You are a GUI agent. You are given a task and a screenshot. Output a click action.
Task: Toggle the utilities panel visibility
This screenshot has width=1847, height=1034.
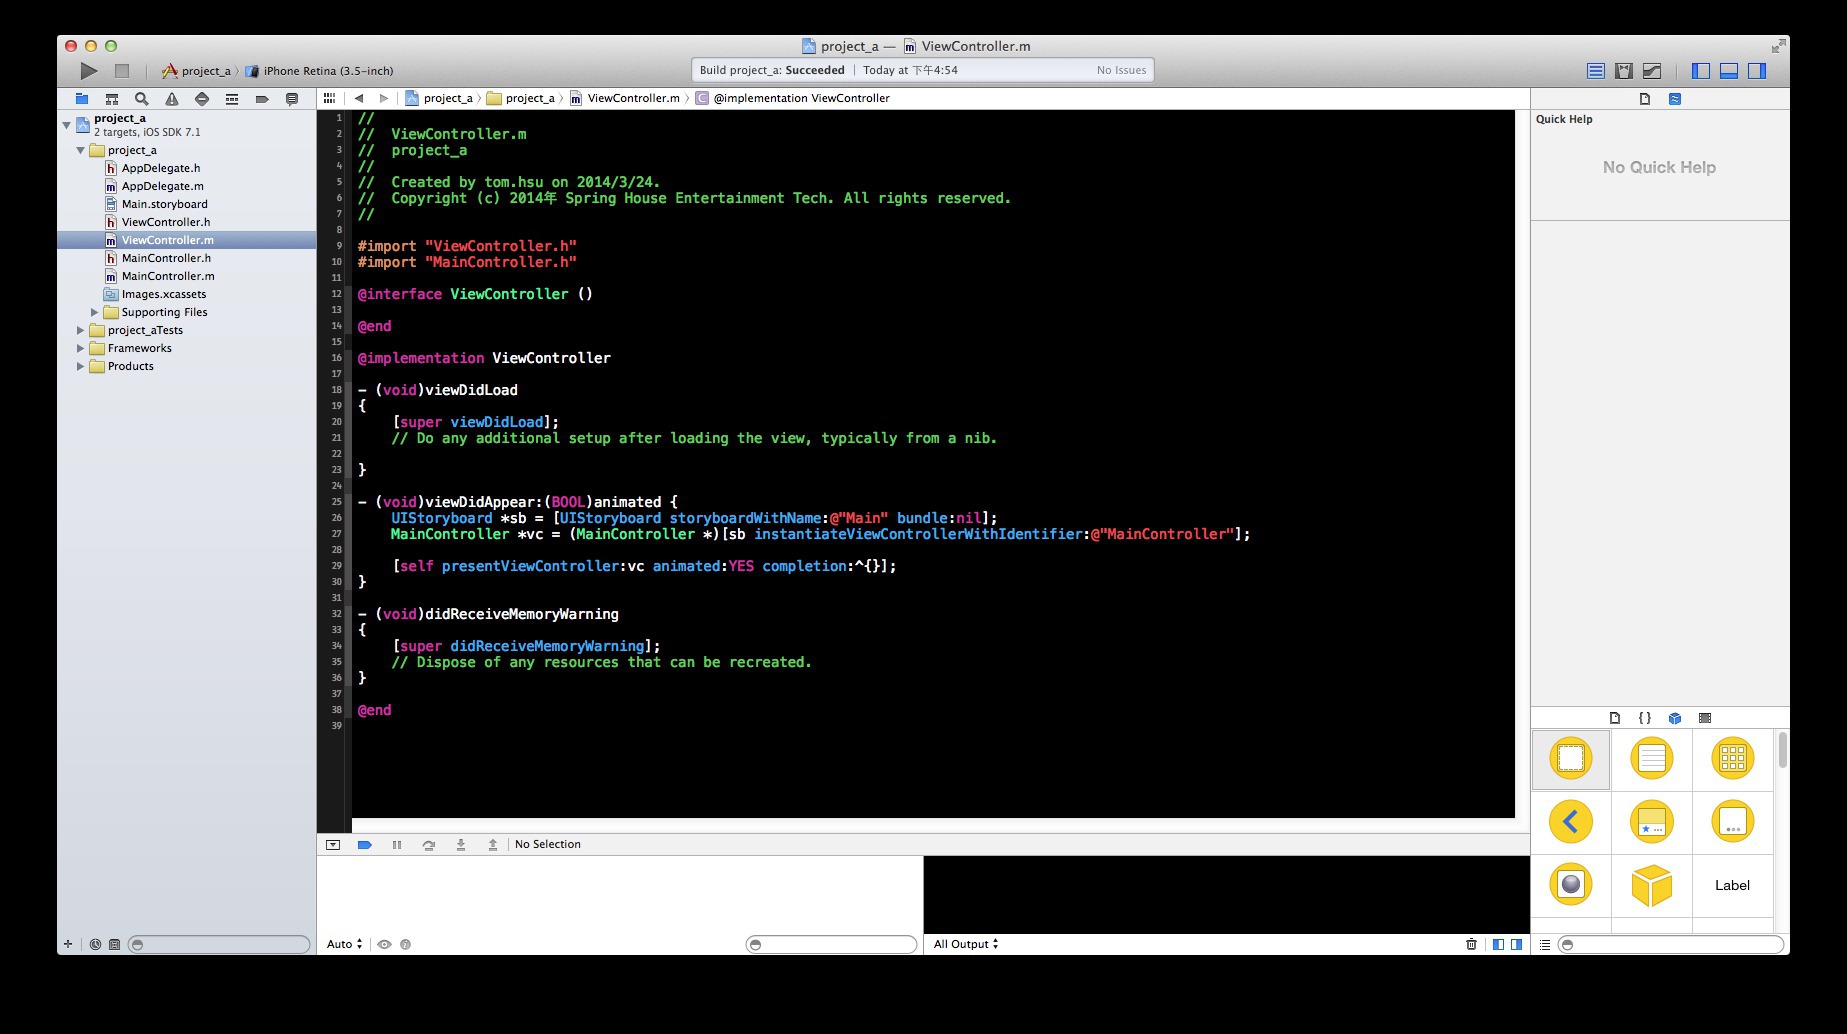pos(1757,71)
